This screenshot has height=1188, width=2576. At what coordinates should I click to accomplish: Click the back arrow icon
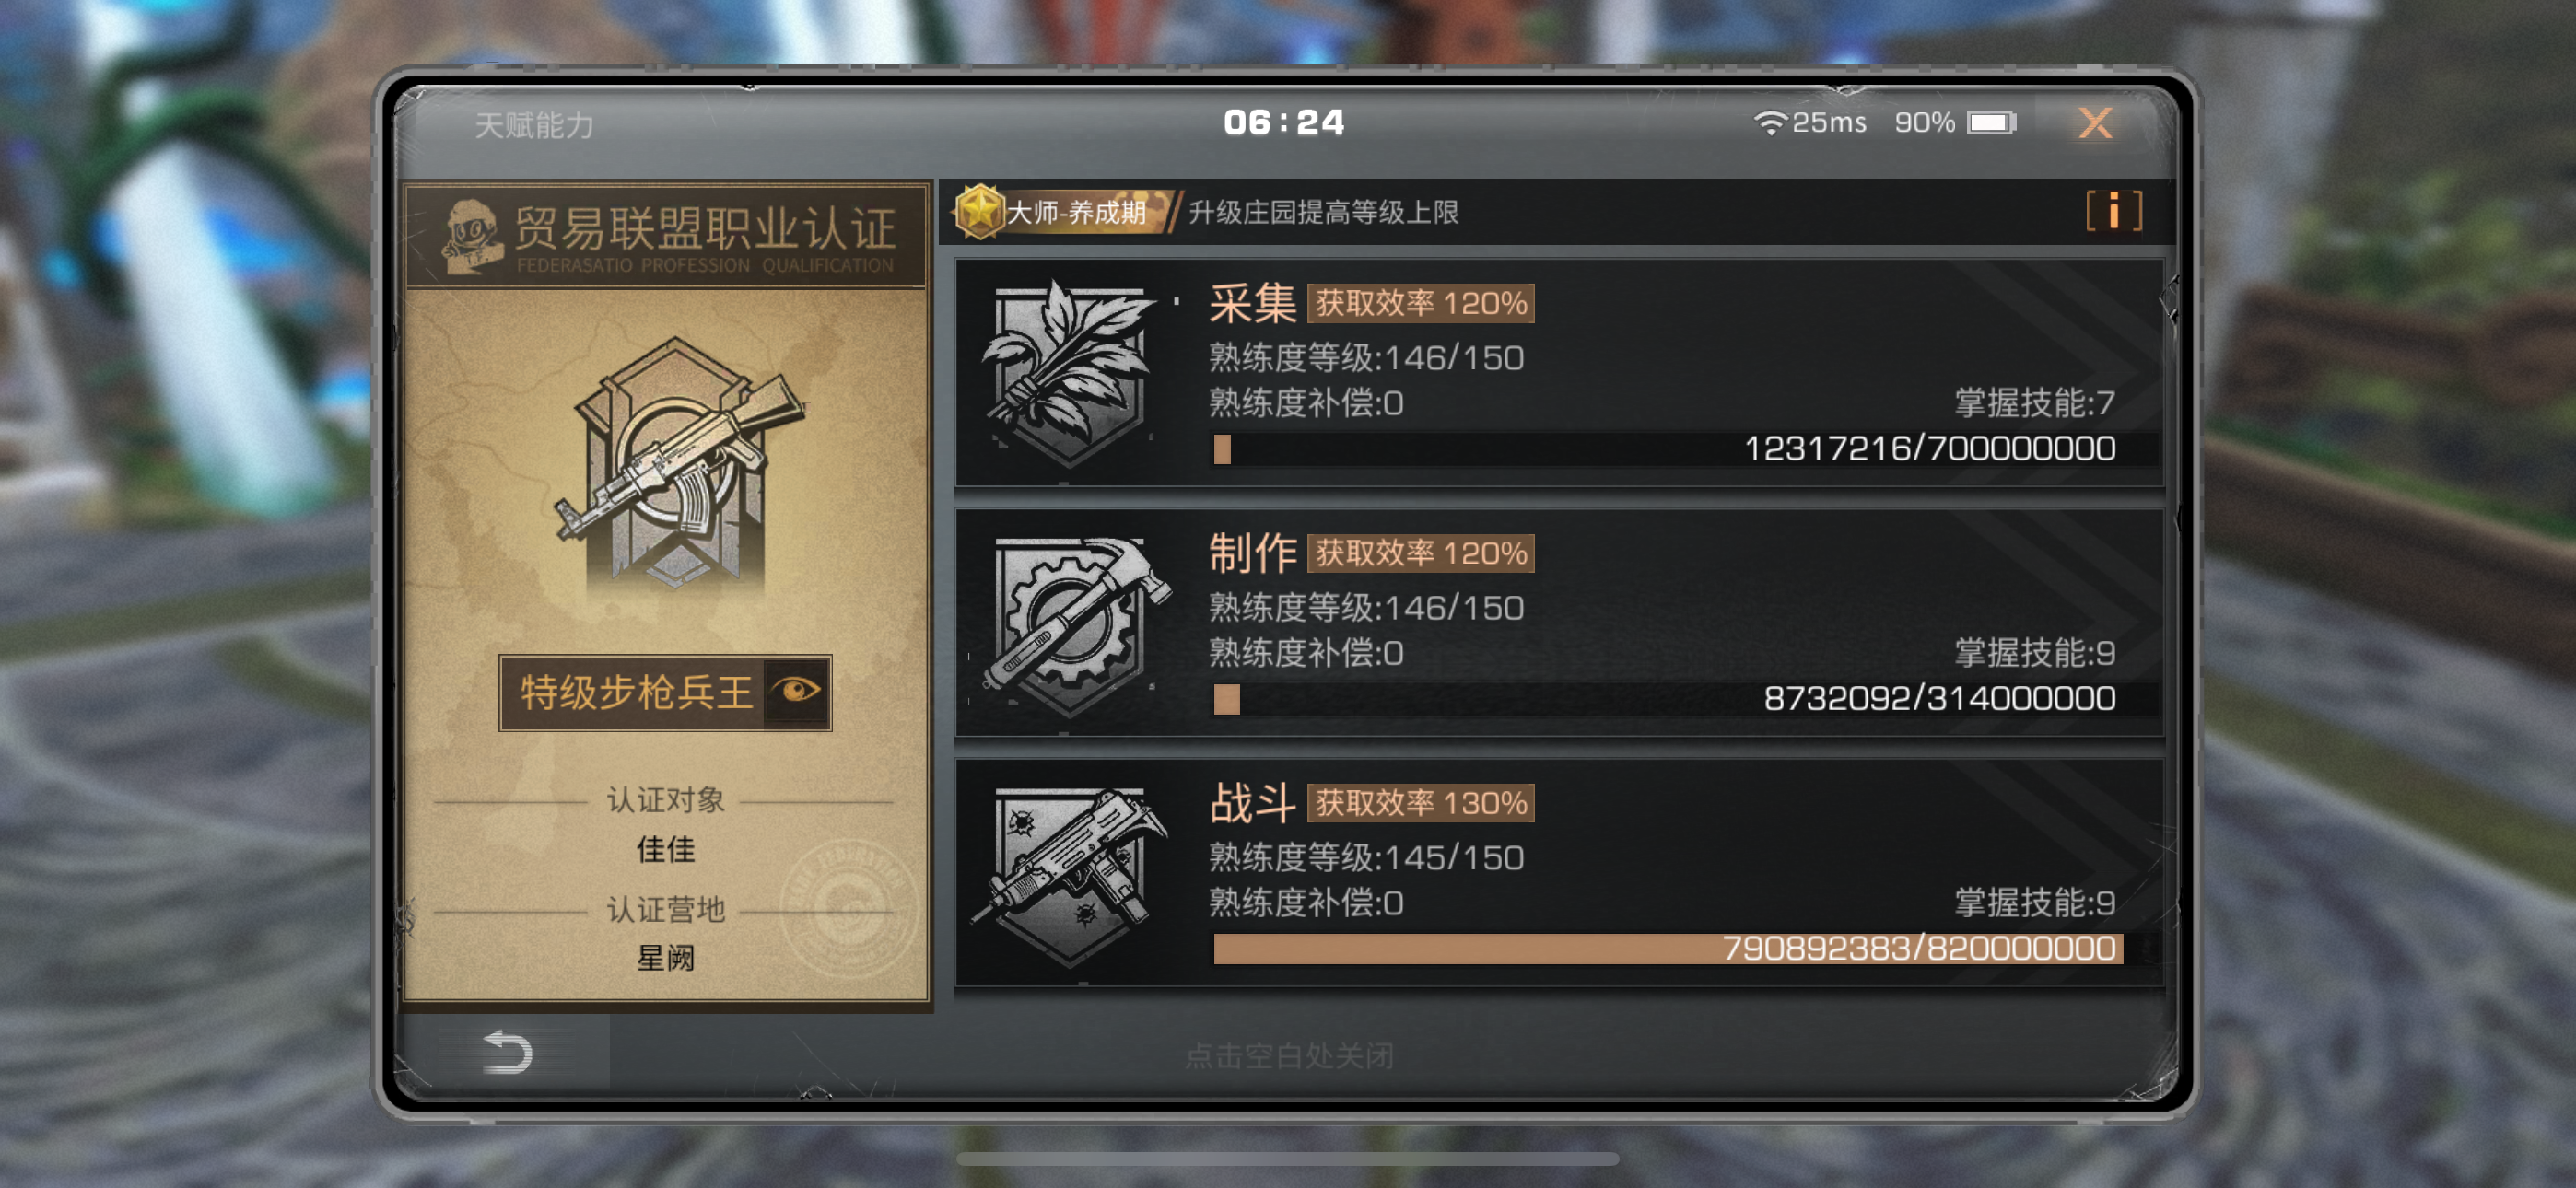(x=507, y=1051)
